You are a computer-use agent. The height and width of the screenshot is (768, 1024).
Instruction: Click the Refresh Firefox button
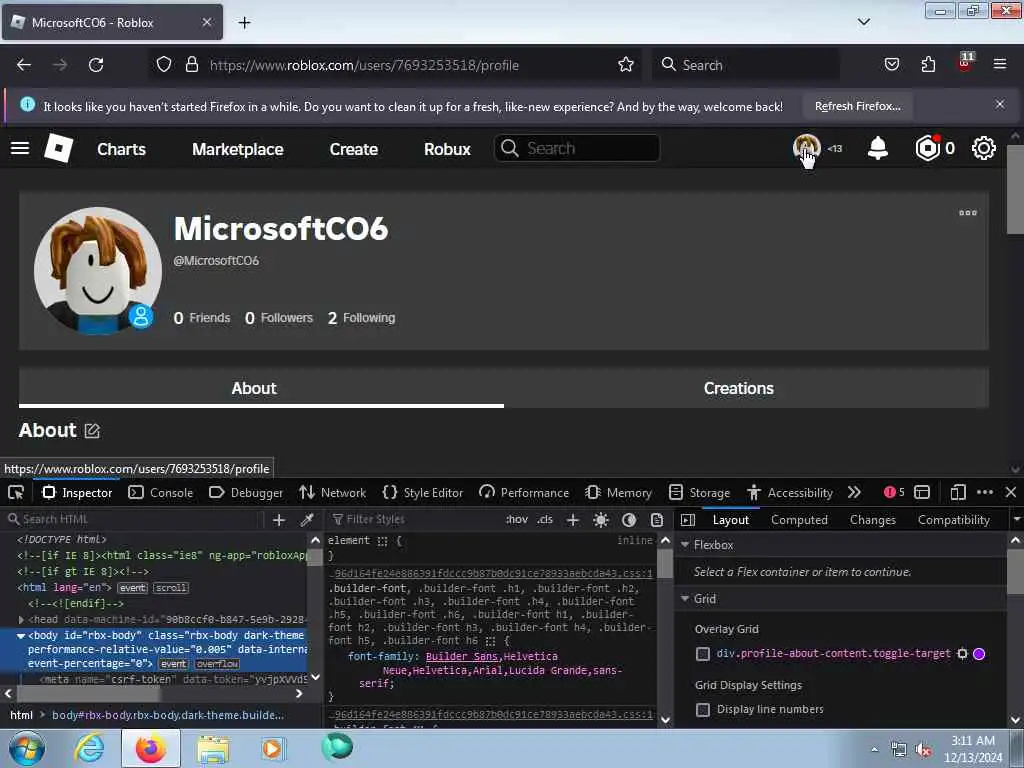click(x=857, y=106)
